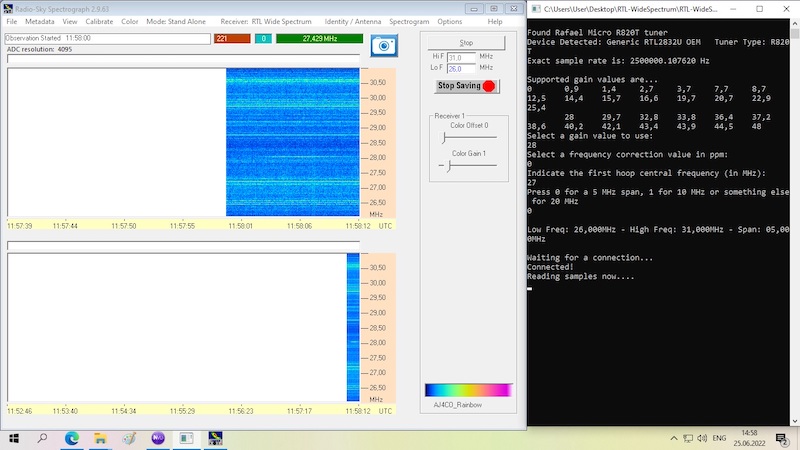Click the paint app taskbar icon

(x=129, y=438)
